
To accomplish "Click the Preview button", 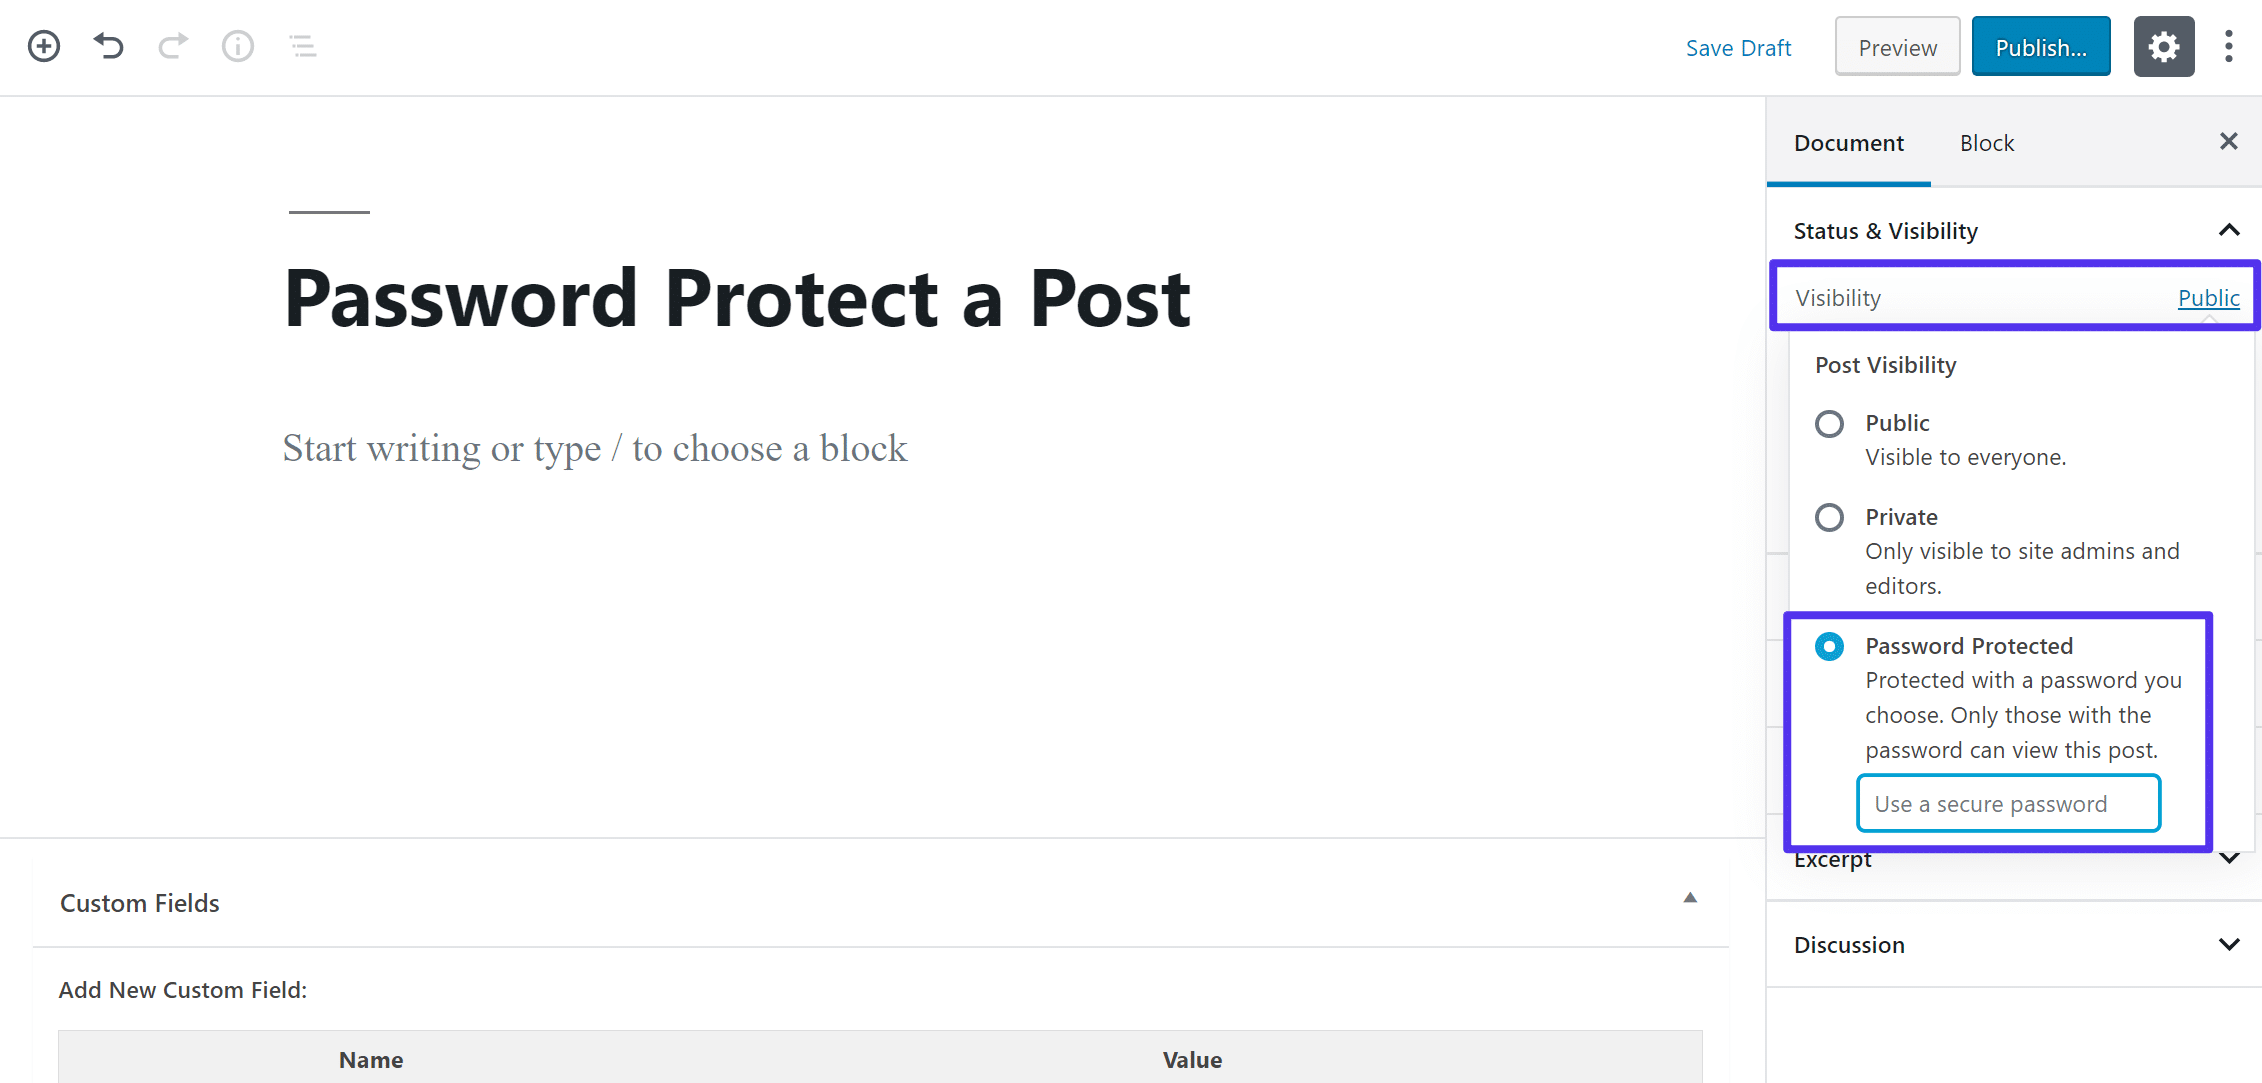I will click(1897, 48).
